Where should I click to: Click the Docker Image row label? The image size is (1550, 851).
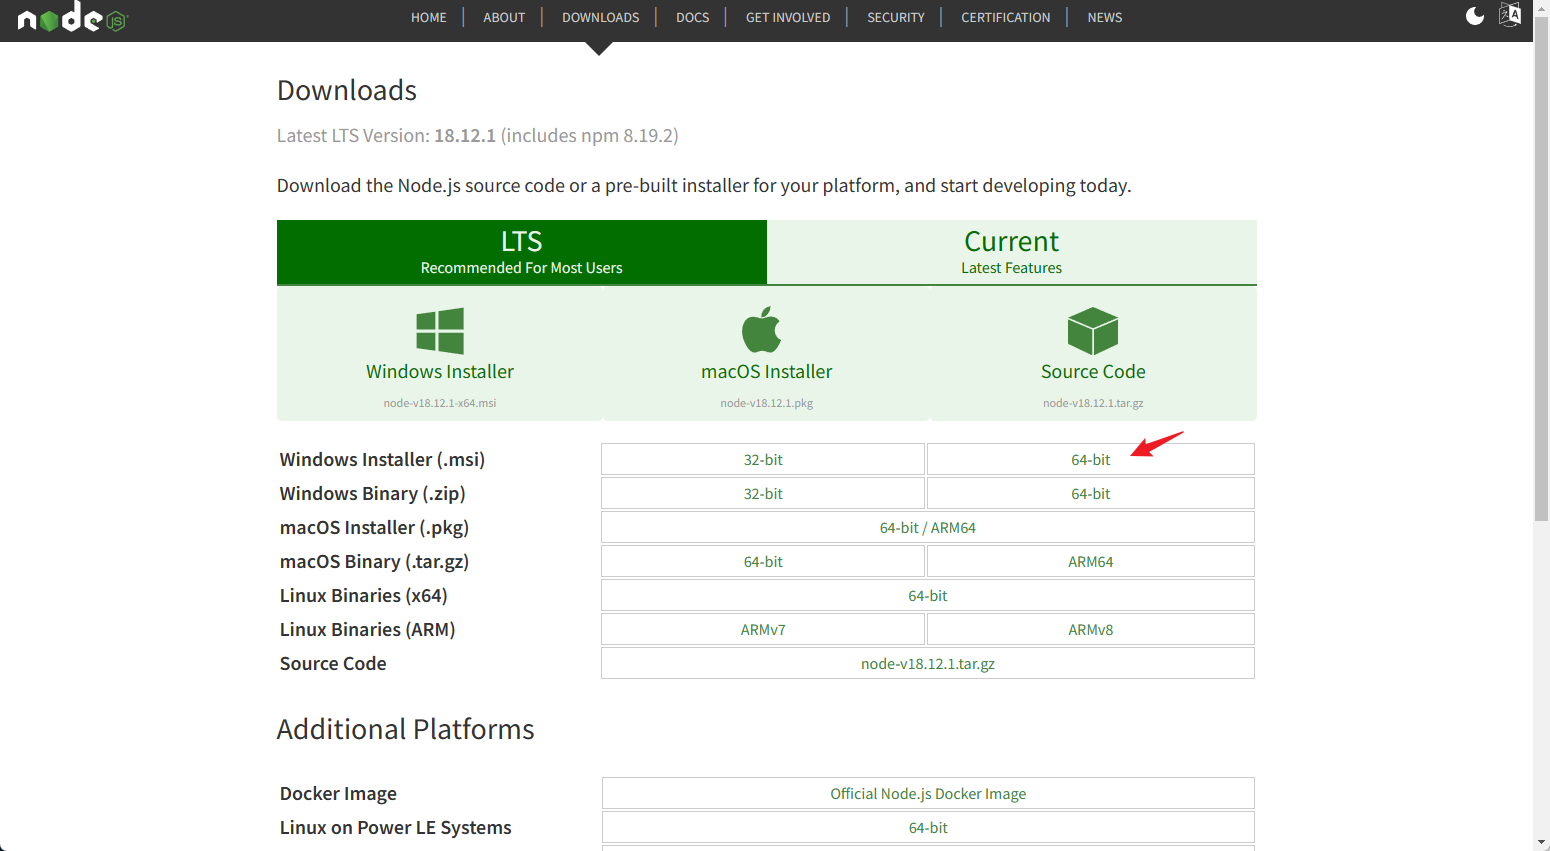(338, 794)
